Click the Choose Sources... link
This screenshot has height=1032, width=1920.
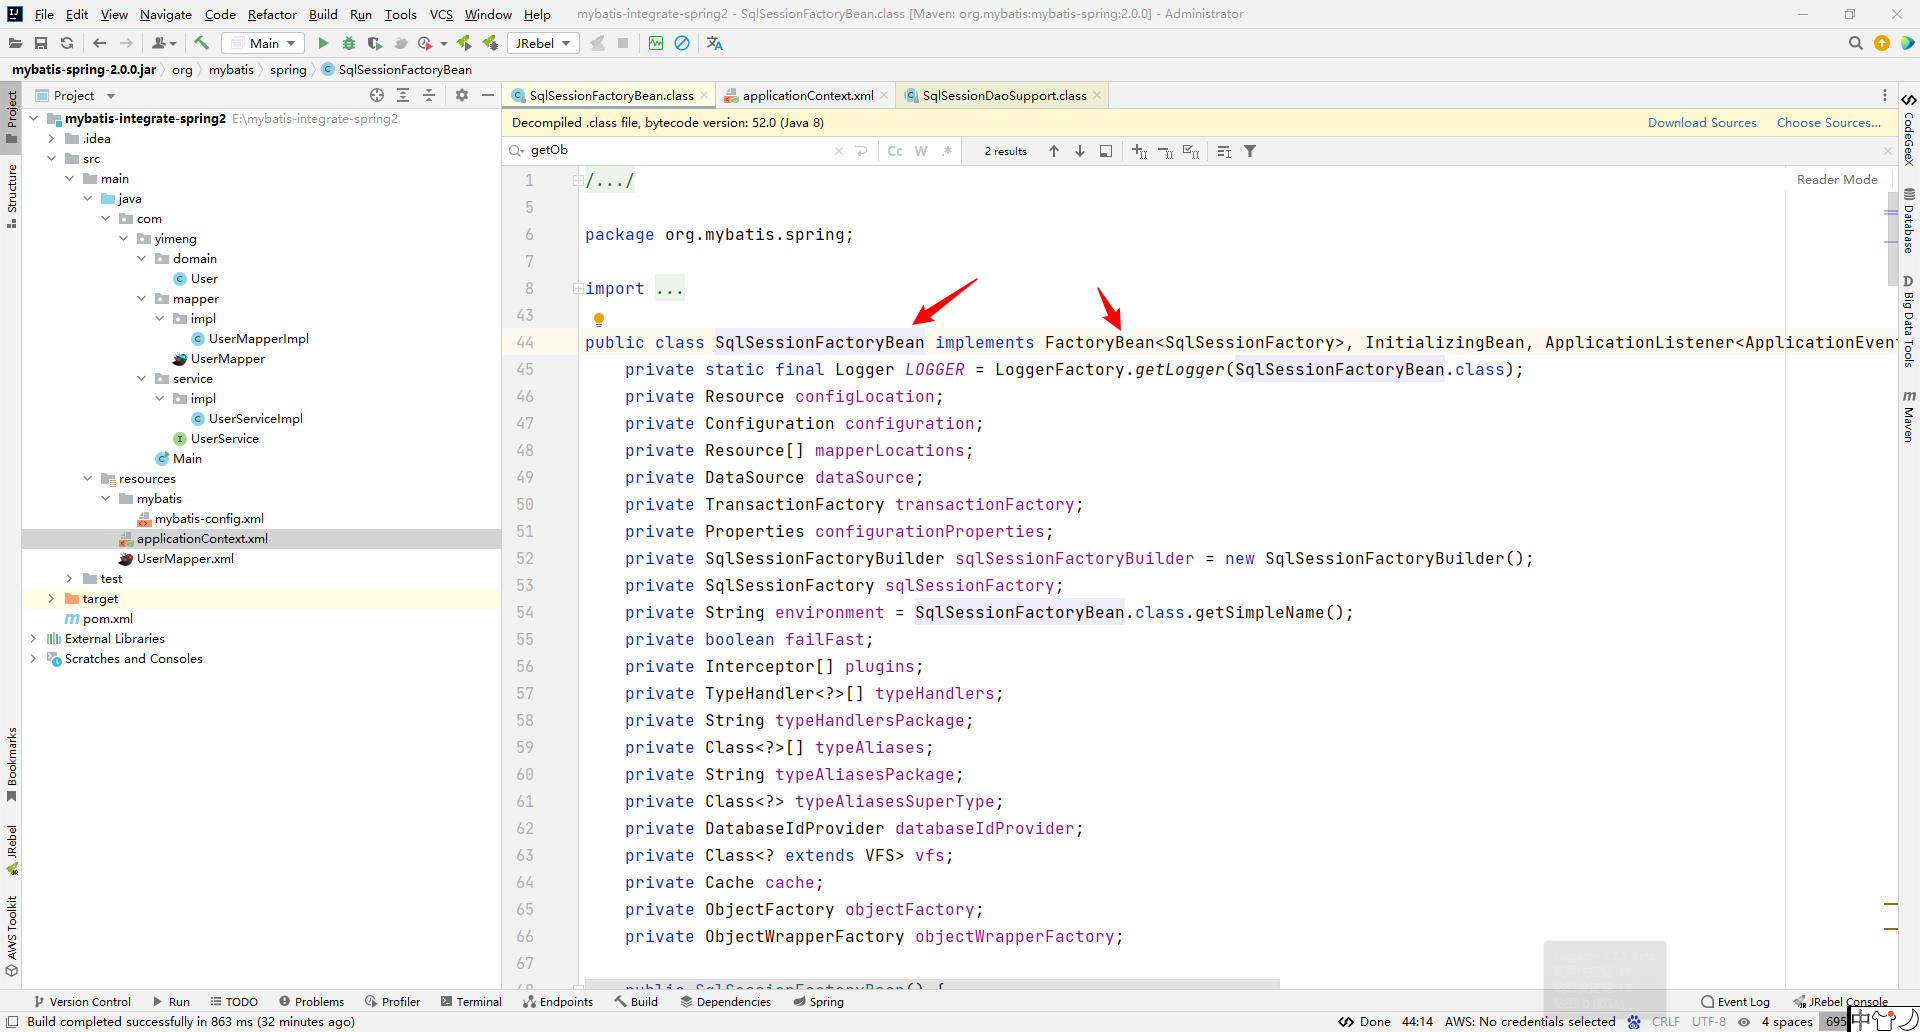[x=1828, y=122]
